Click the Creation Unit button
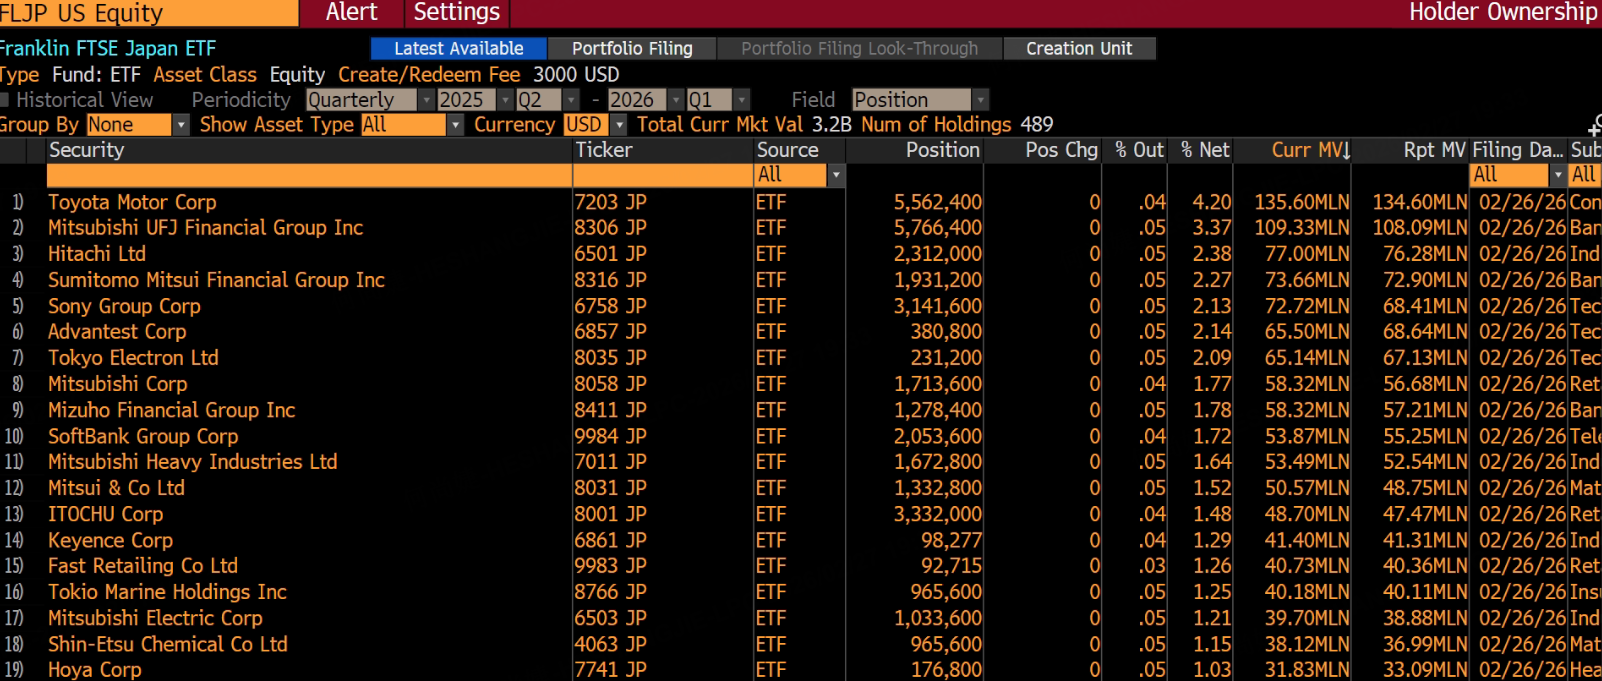Image resolution: width=1602 pixels, height=681 pixels. pyautogui.click(x=1078, y=48)
